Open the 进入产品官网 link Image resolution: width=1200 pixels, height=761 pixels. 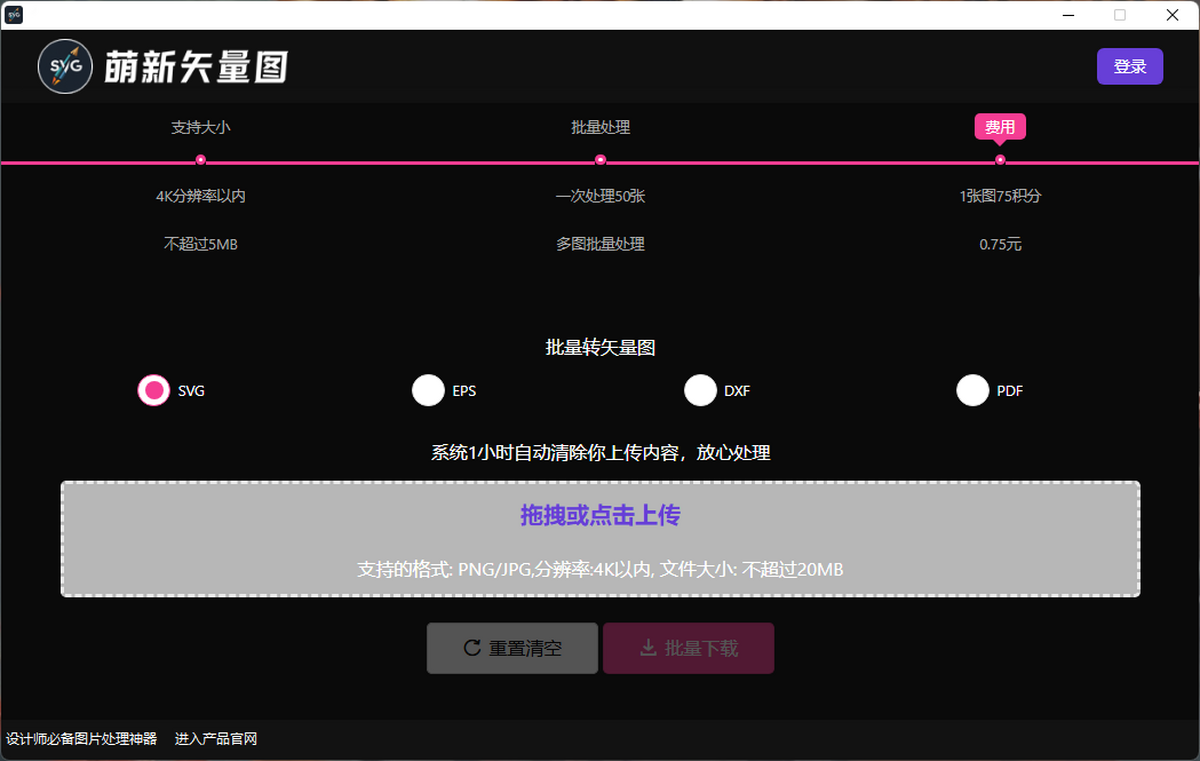[216, 739]
